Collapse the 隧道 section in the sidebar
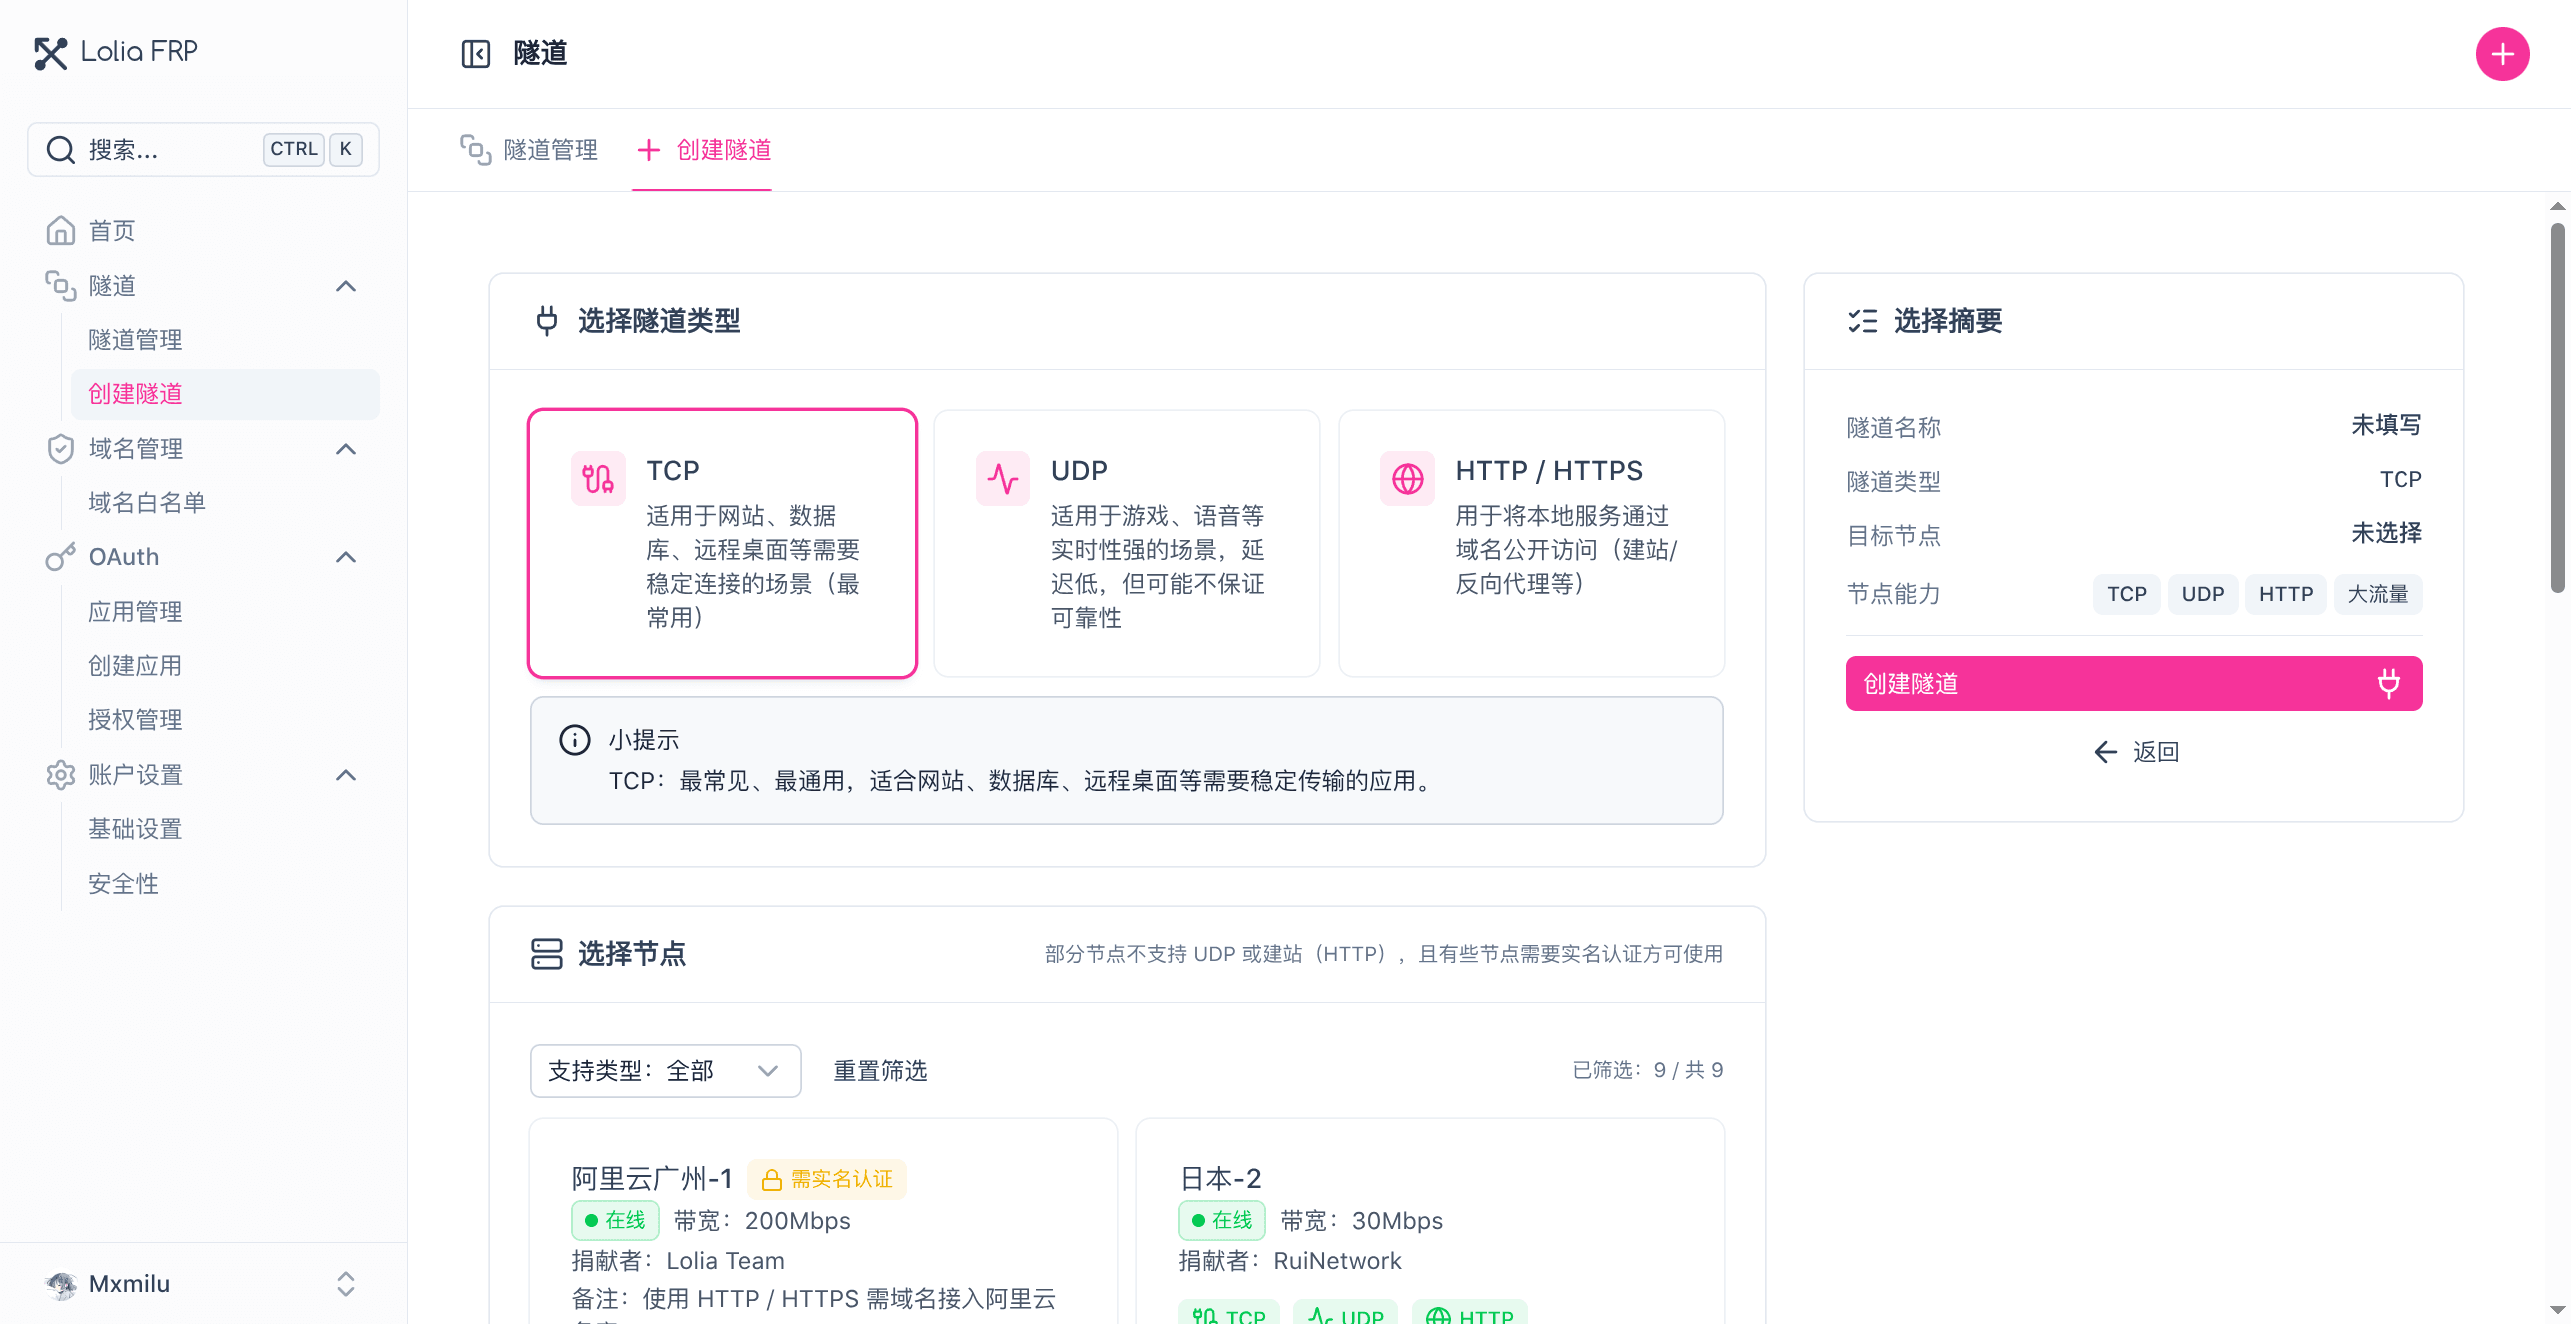Screen dimensions: 2571x1324 [x=345, y=286]
